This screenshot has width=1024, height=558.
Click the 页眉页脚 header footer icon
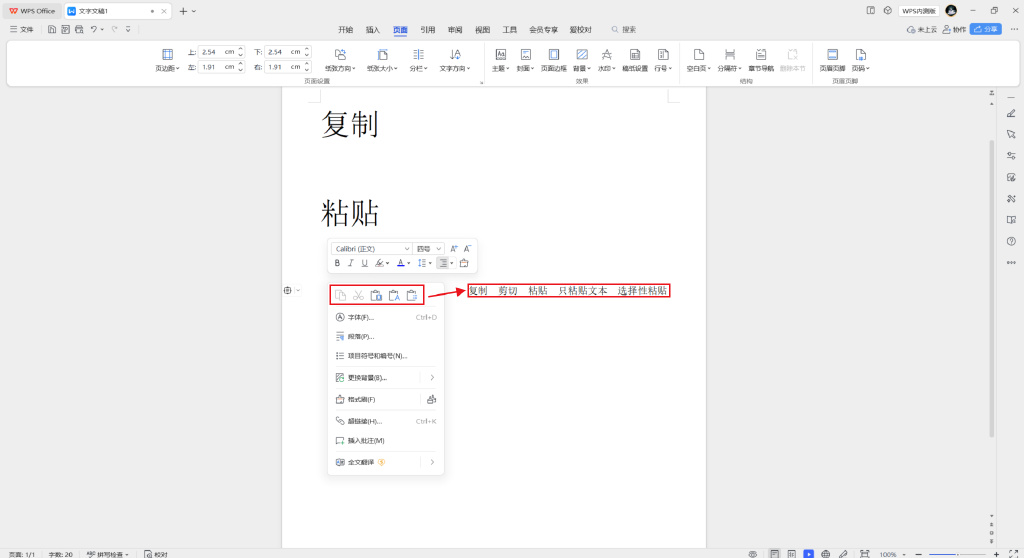[832, 55]
